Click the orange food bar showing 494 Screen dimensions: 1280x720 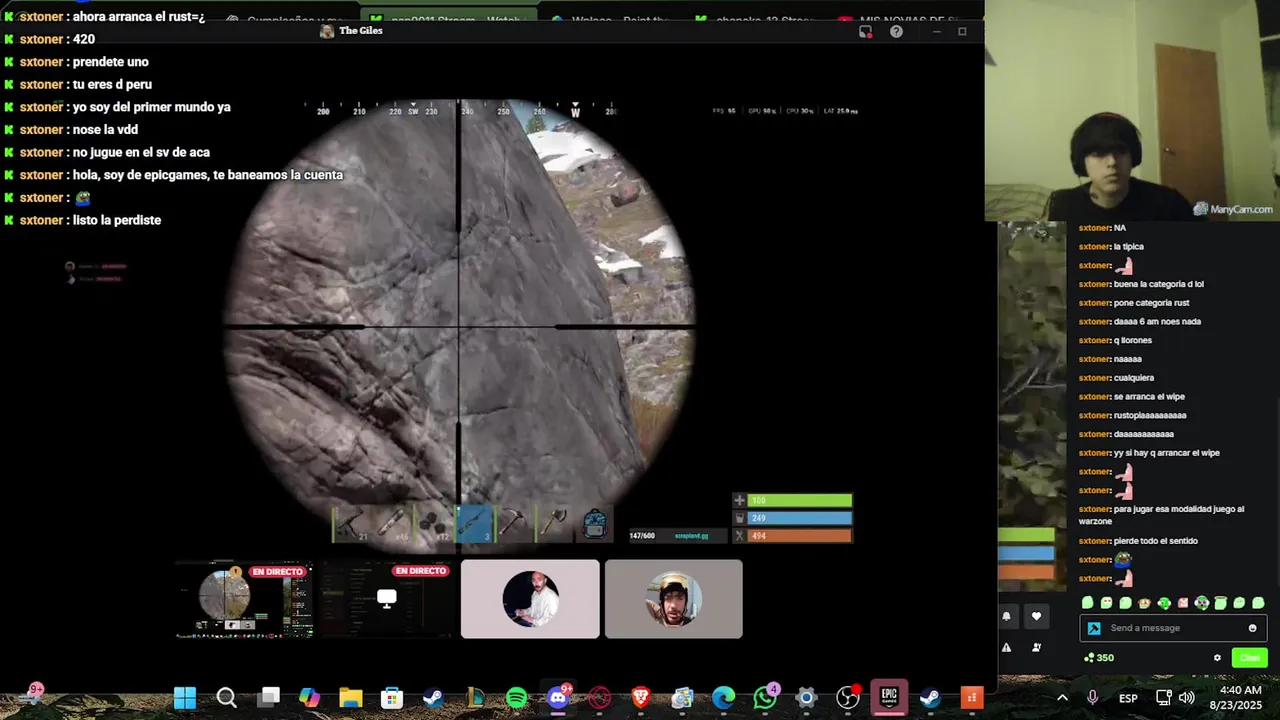pos(800,536)
